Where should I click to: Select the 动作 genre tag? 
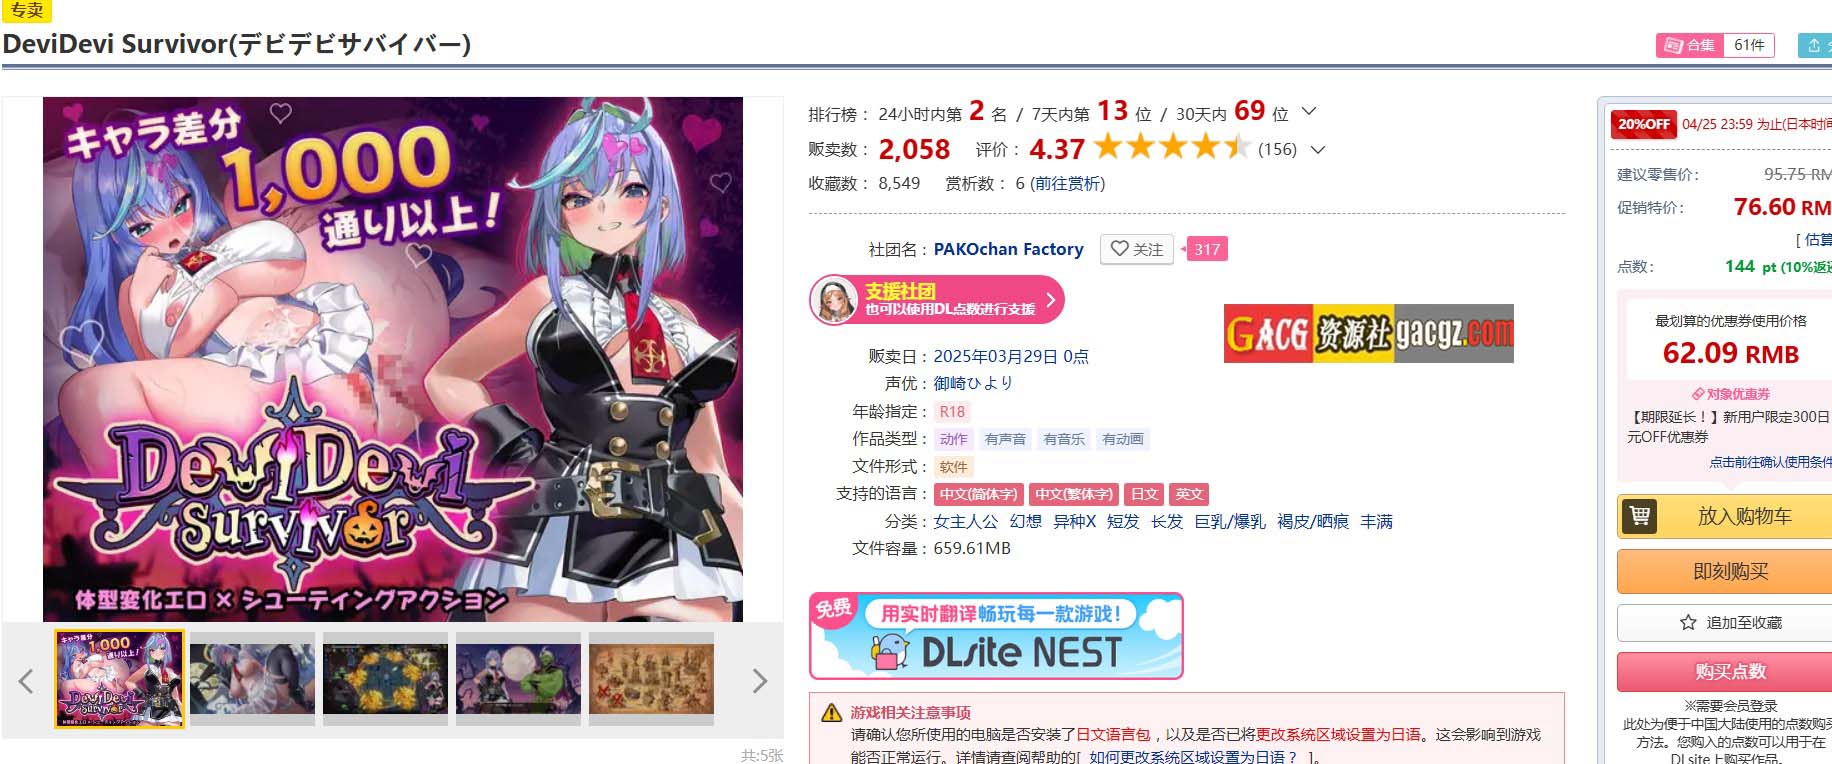(x=953, y=439)
